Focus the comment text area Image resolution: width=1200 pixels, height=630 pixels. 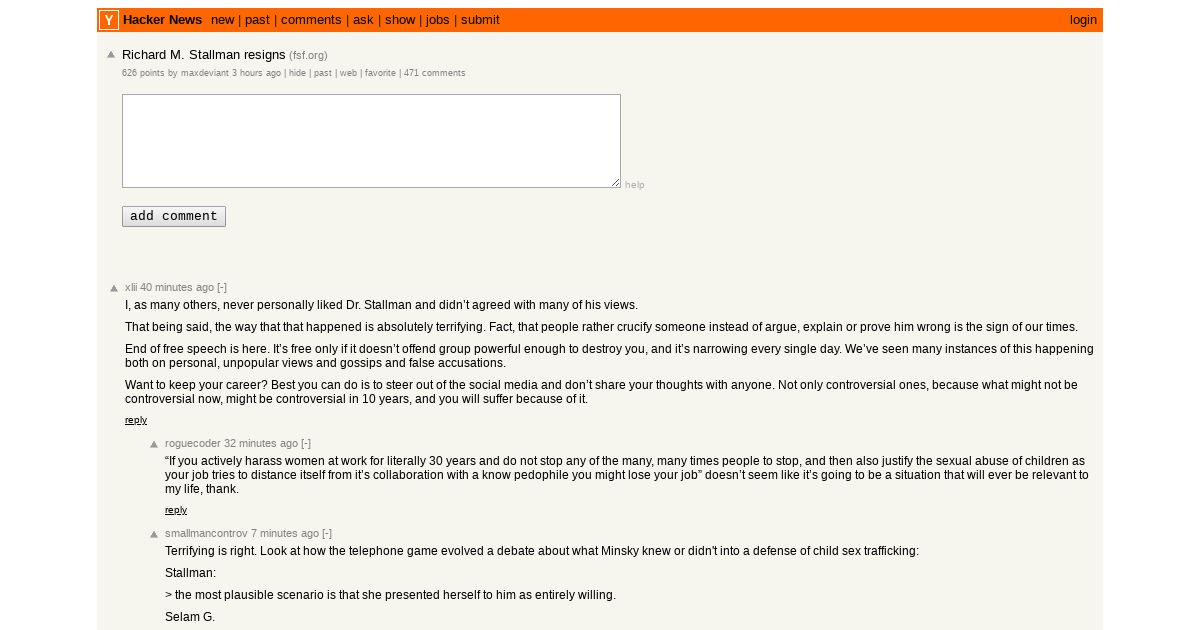pos(371,141)
